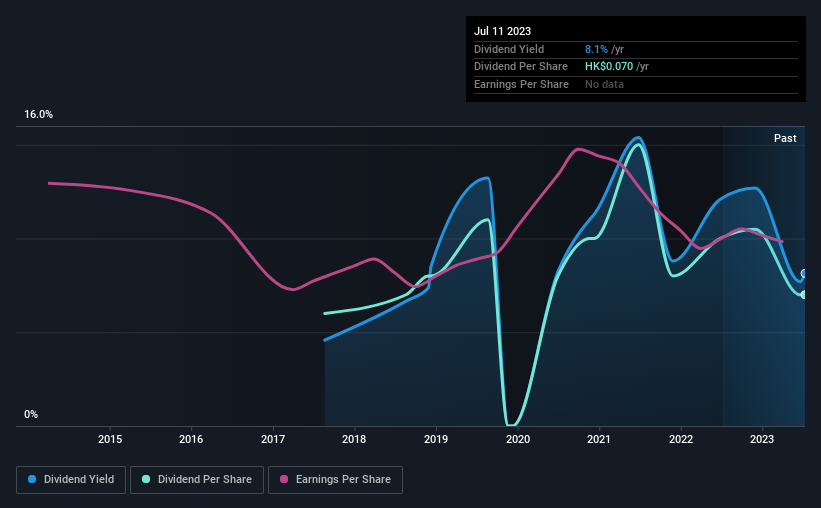Click the tooltip Earnings Per Share label
The image size is (821, 508).
point(521,84)
